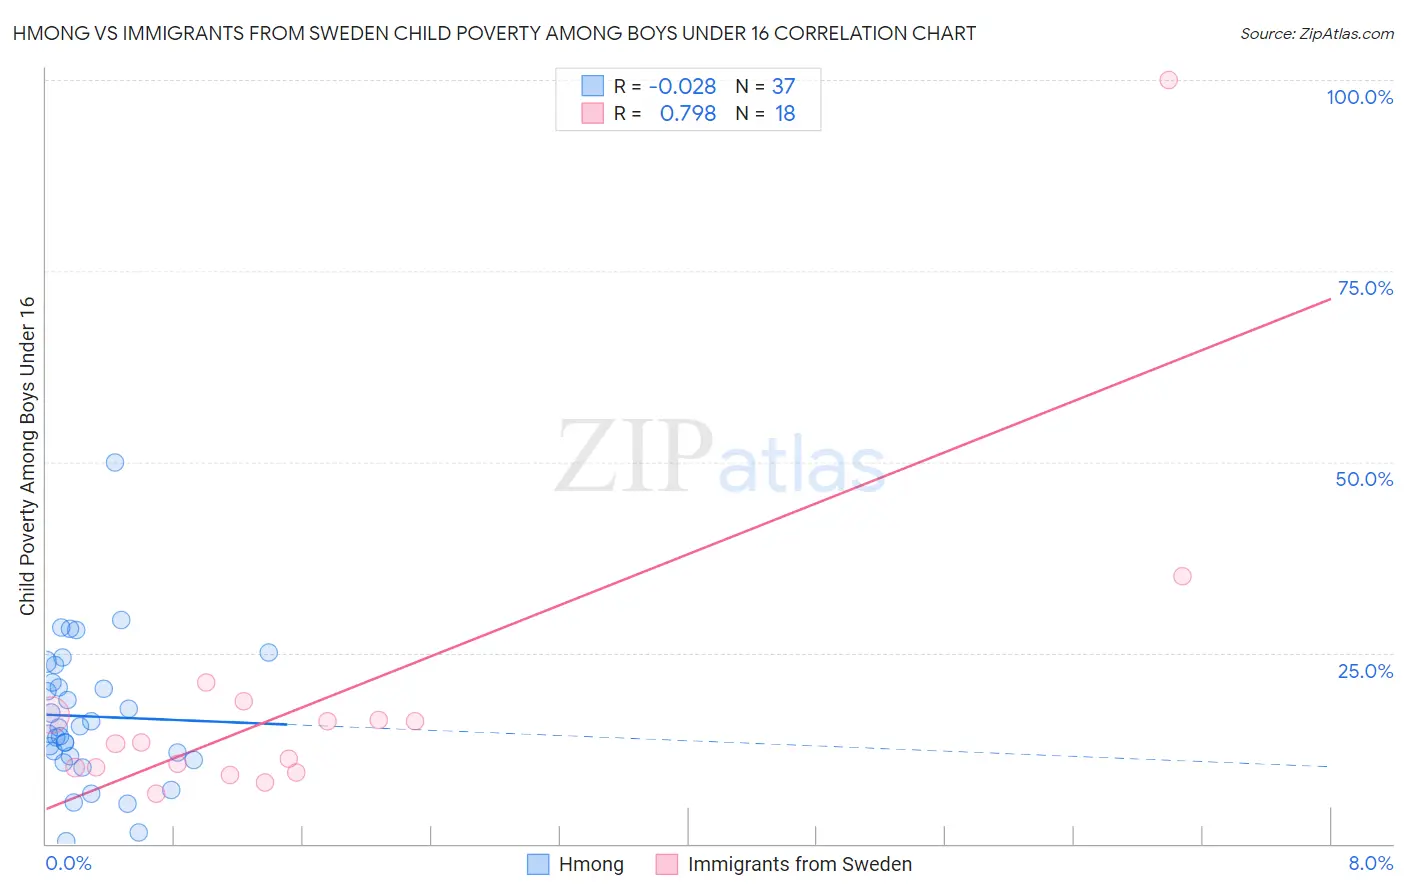Click the 50.0% y-axis label
Image resolution: width=1406 pixels, height=892 pixels.
coord(1364,479)
